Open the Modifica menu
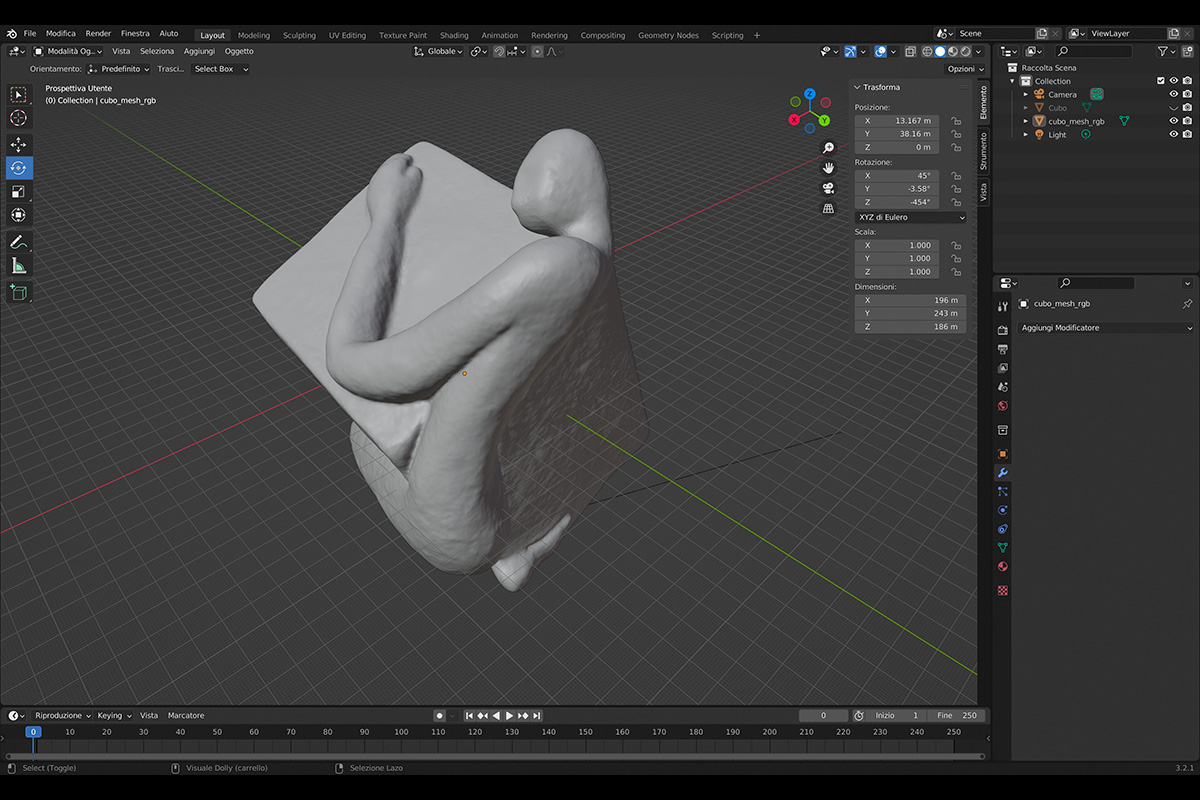 [60, 33]
